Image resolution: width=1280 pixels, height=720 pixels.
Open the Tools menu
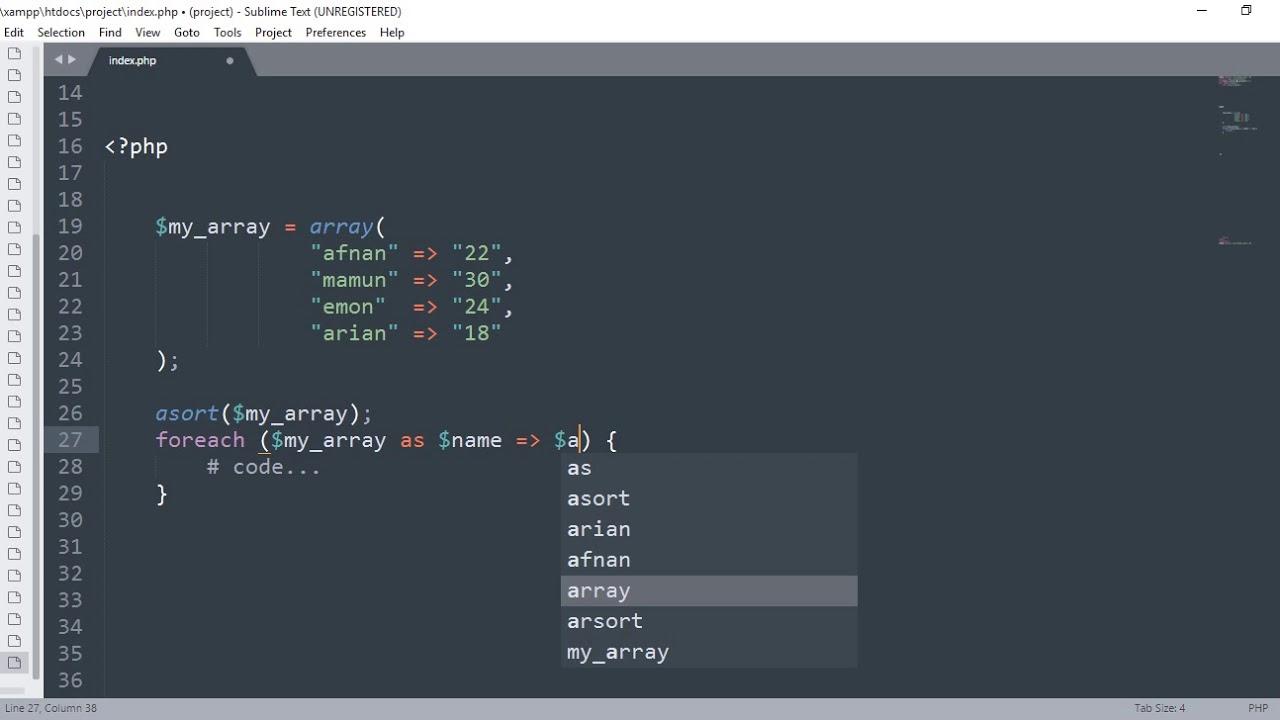227,32
